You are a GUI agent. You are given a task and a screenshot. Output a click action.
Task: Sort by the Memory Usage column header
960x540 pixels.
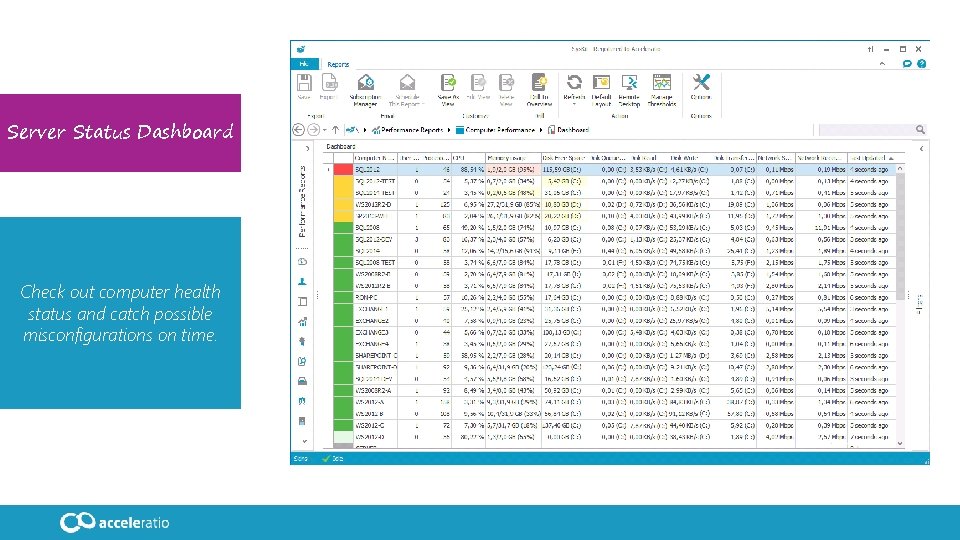point(513,158)
